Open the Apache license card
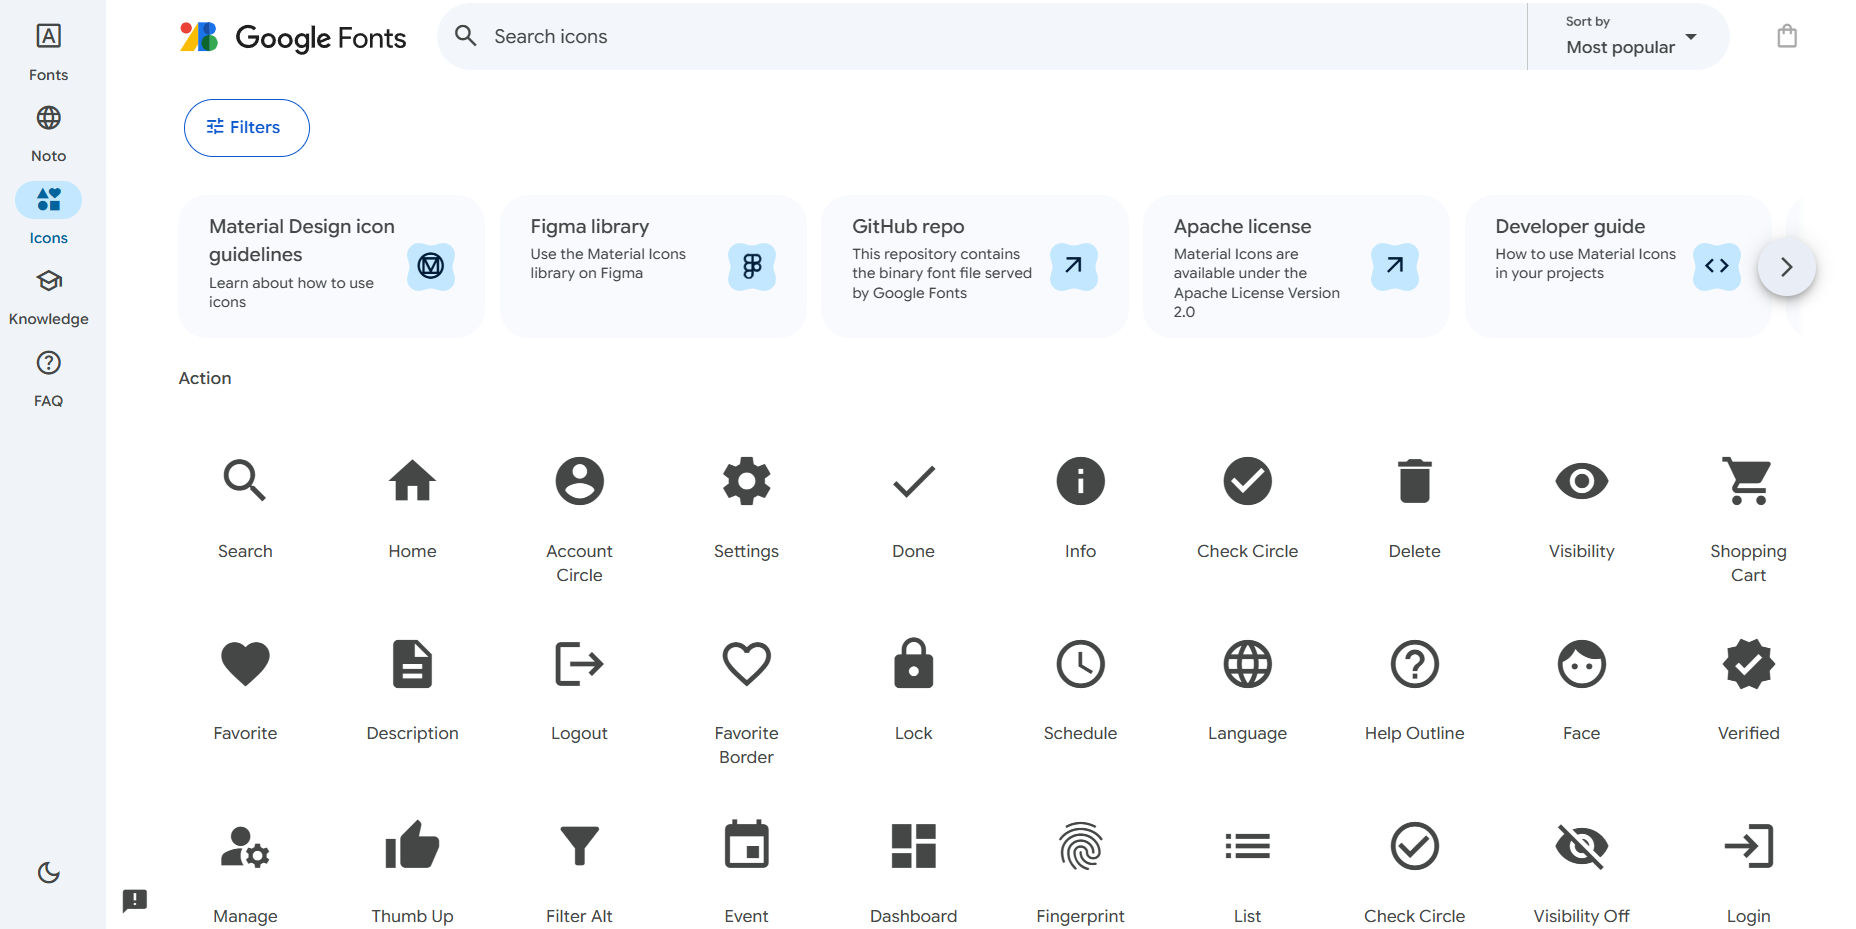 (x=1296, y=267)
